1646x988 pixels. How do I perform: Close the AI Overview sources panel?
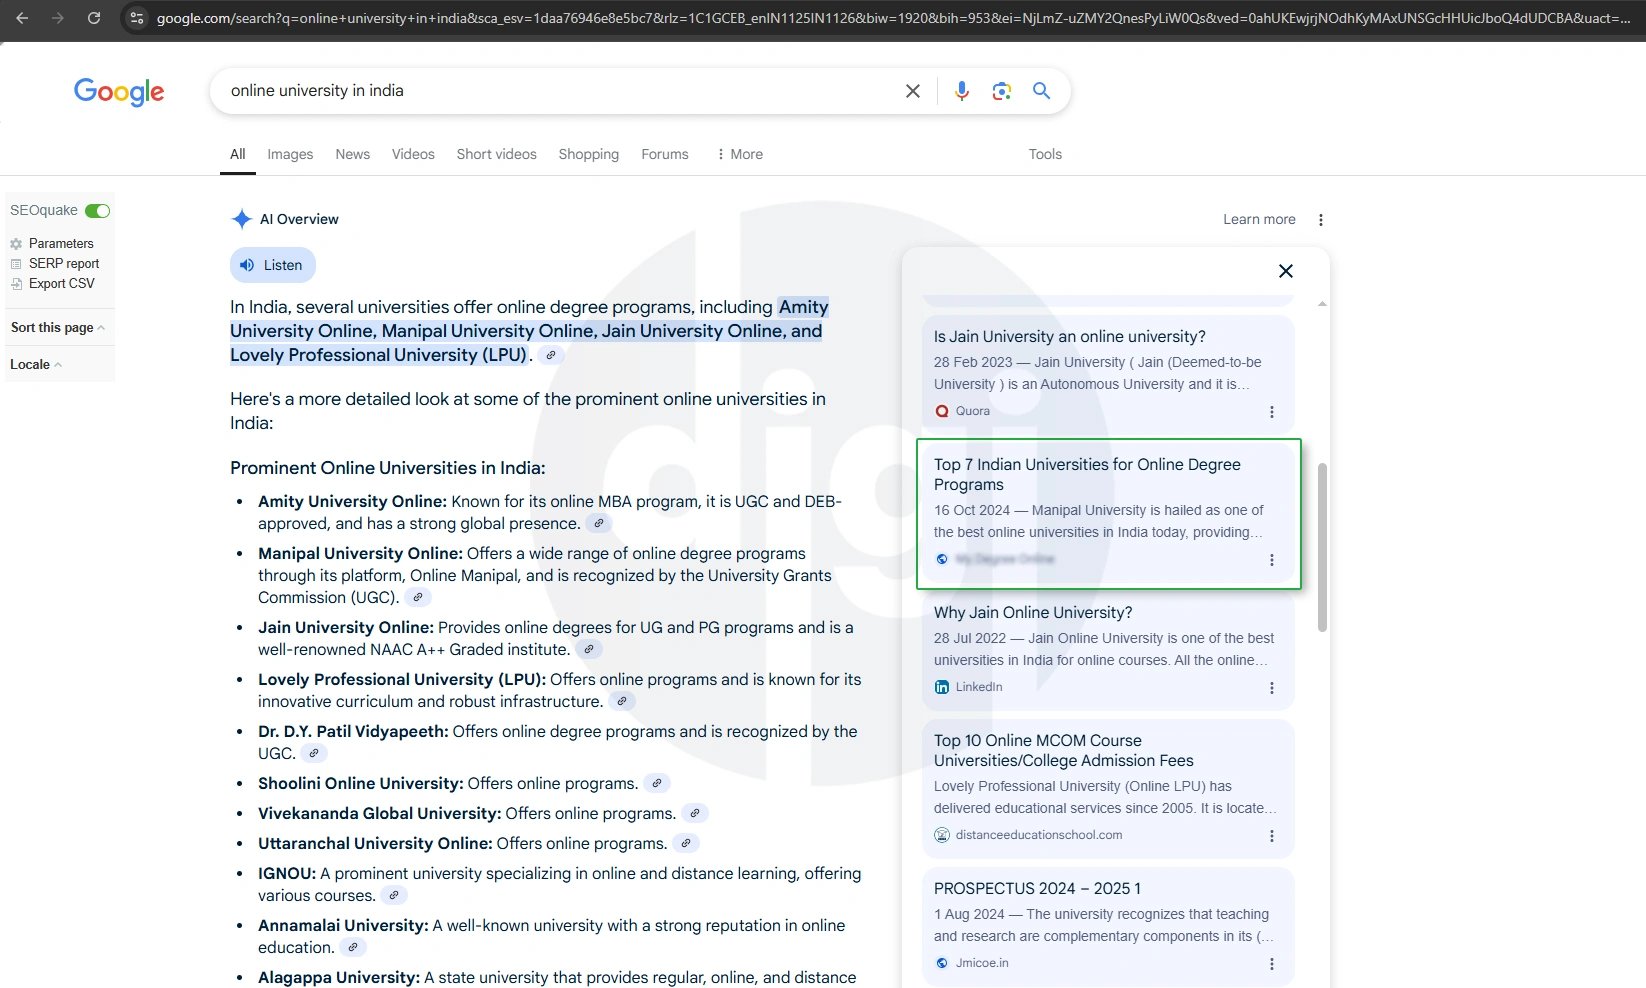coord(1286,271)
